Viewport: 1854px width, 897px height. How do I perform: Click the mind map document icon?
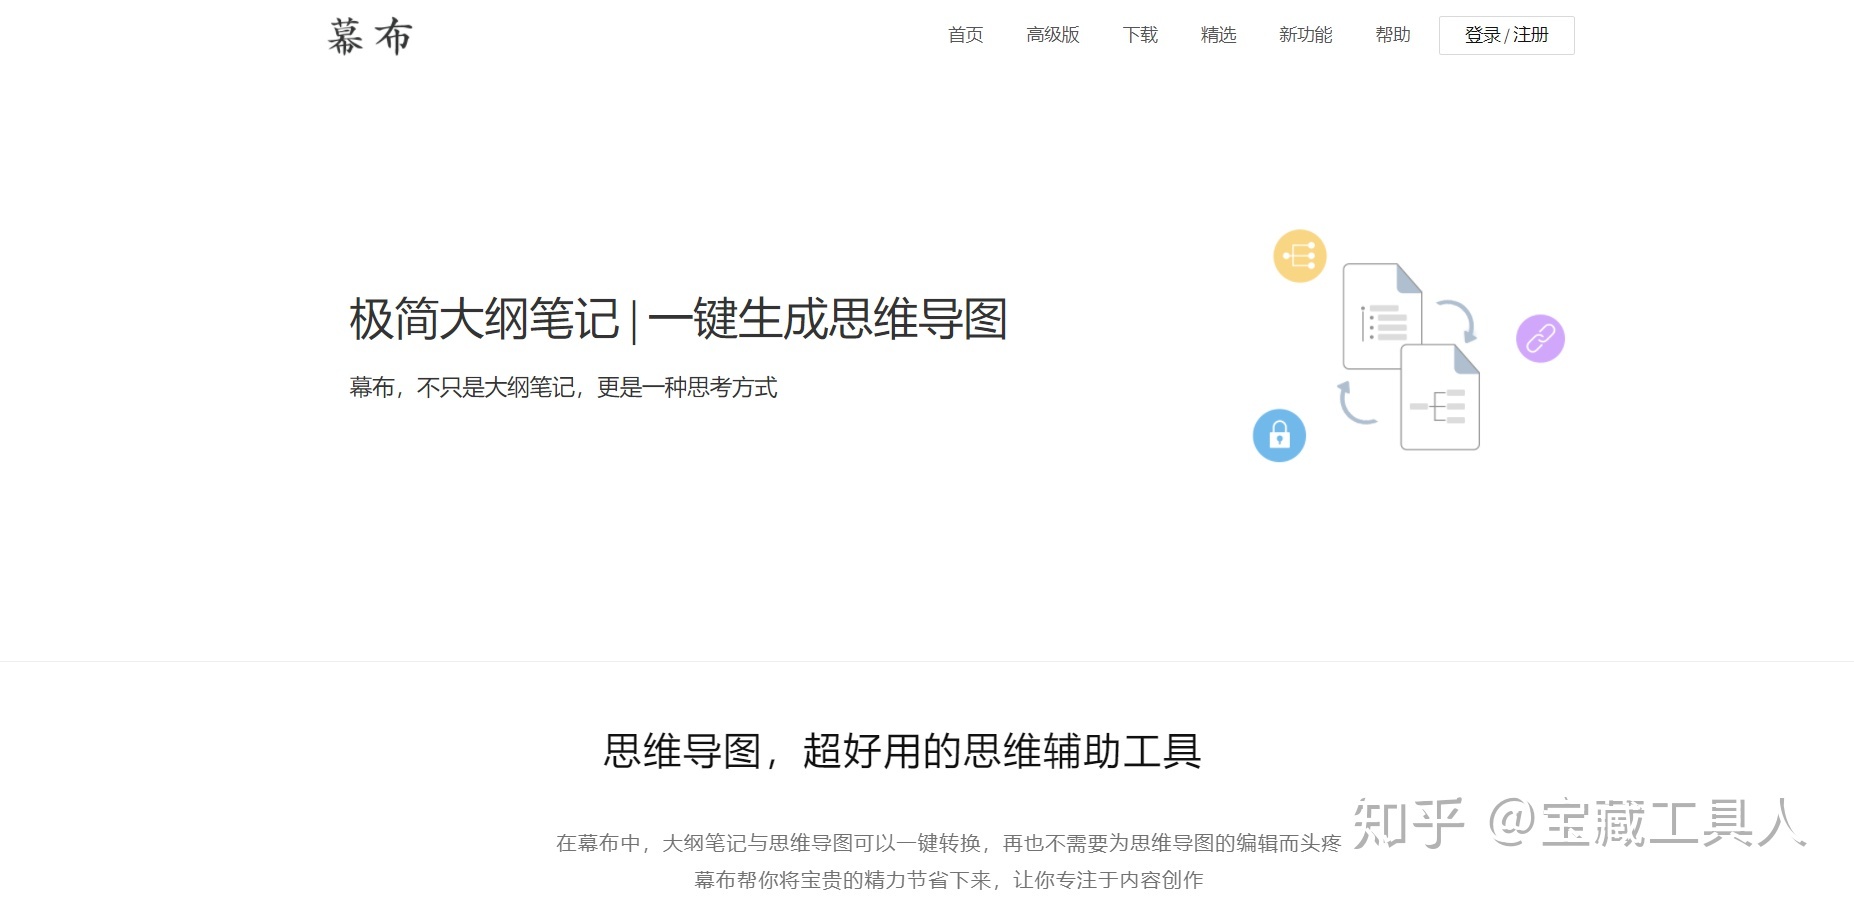point(1440,397)
